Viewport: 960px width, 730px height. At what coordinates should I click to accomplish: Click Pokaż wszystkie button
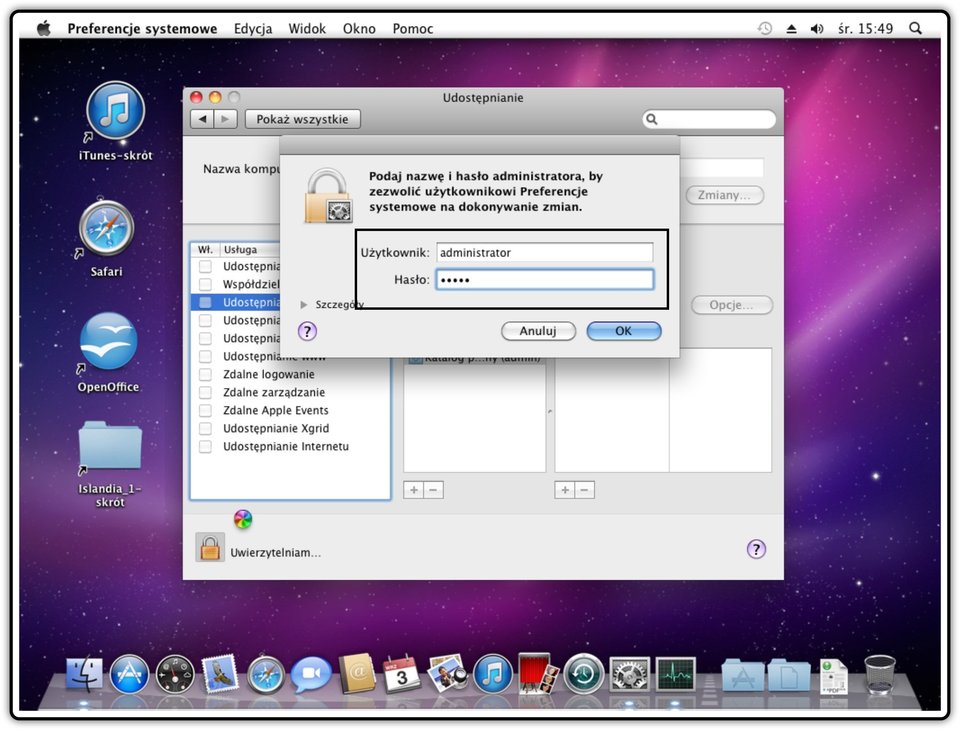click(302, 119)
